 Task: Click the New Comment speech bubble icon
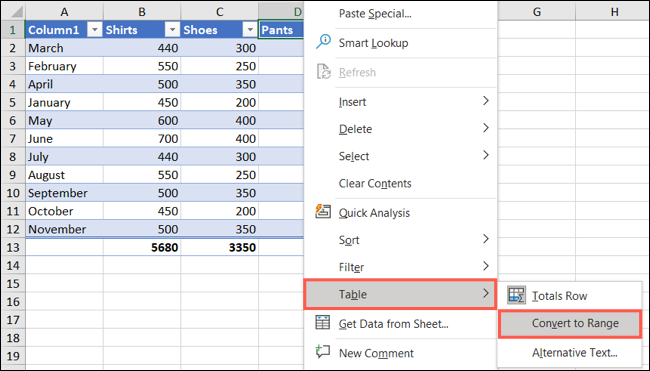(323, 351)
